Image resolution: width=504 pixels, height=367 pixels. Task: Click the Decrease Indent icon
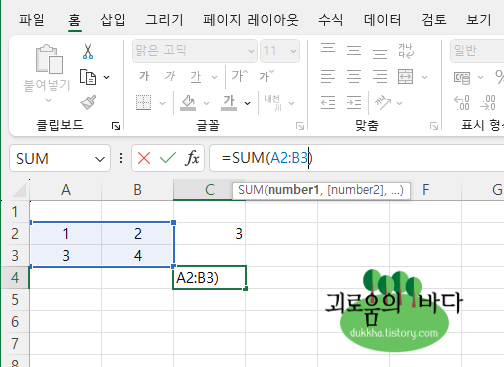(328, 103)
